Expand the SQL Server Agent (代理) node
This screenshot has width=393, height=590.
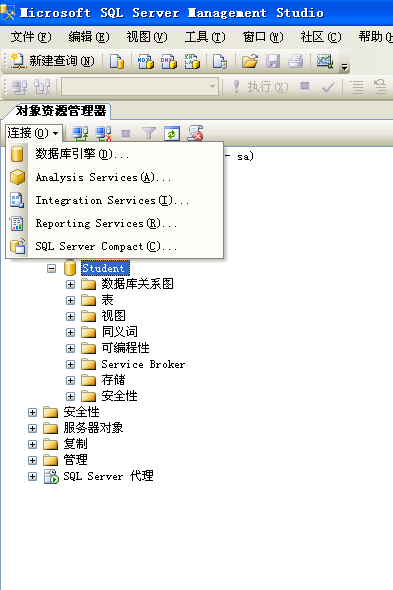[x=32, y=476]
